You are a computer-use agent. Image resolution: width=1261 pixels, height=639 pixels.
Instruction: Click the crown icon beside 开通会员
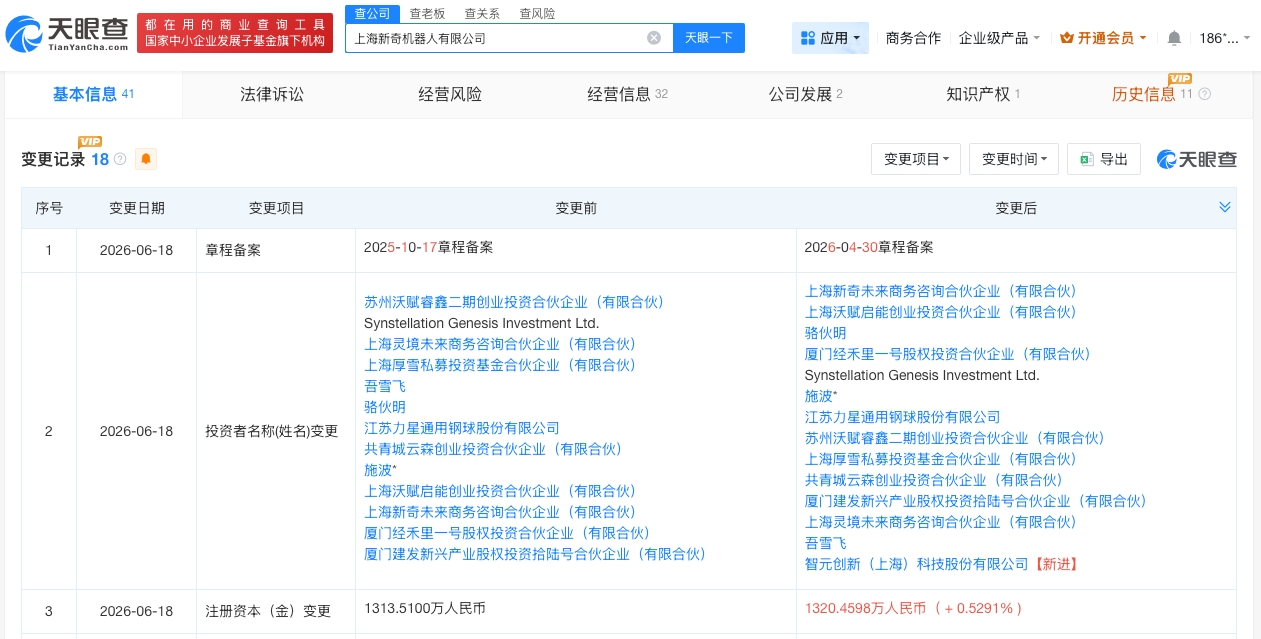click(x=1066, y=38)
